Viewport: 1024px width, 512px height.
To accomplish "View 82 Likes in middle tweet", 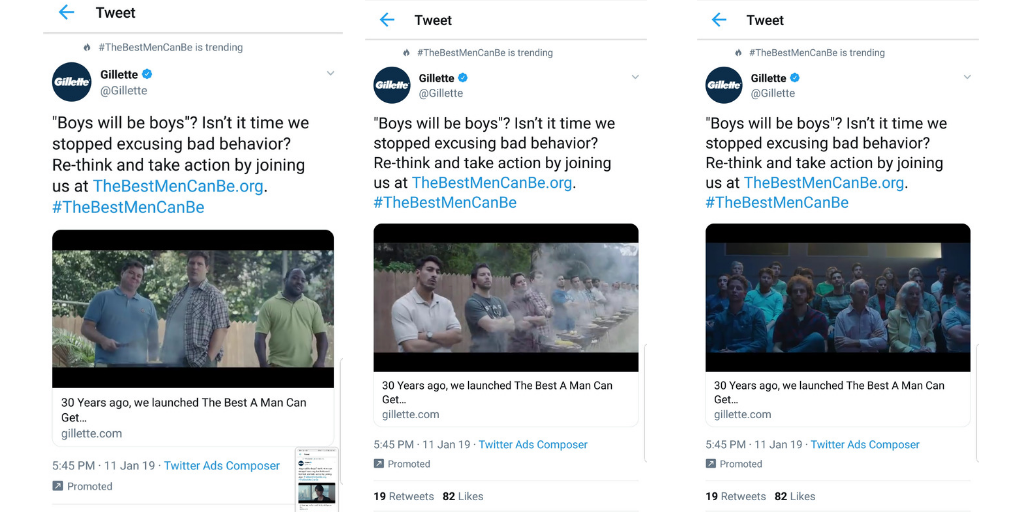I will (463, 496).
